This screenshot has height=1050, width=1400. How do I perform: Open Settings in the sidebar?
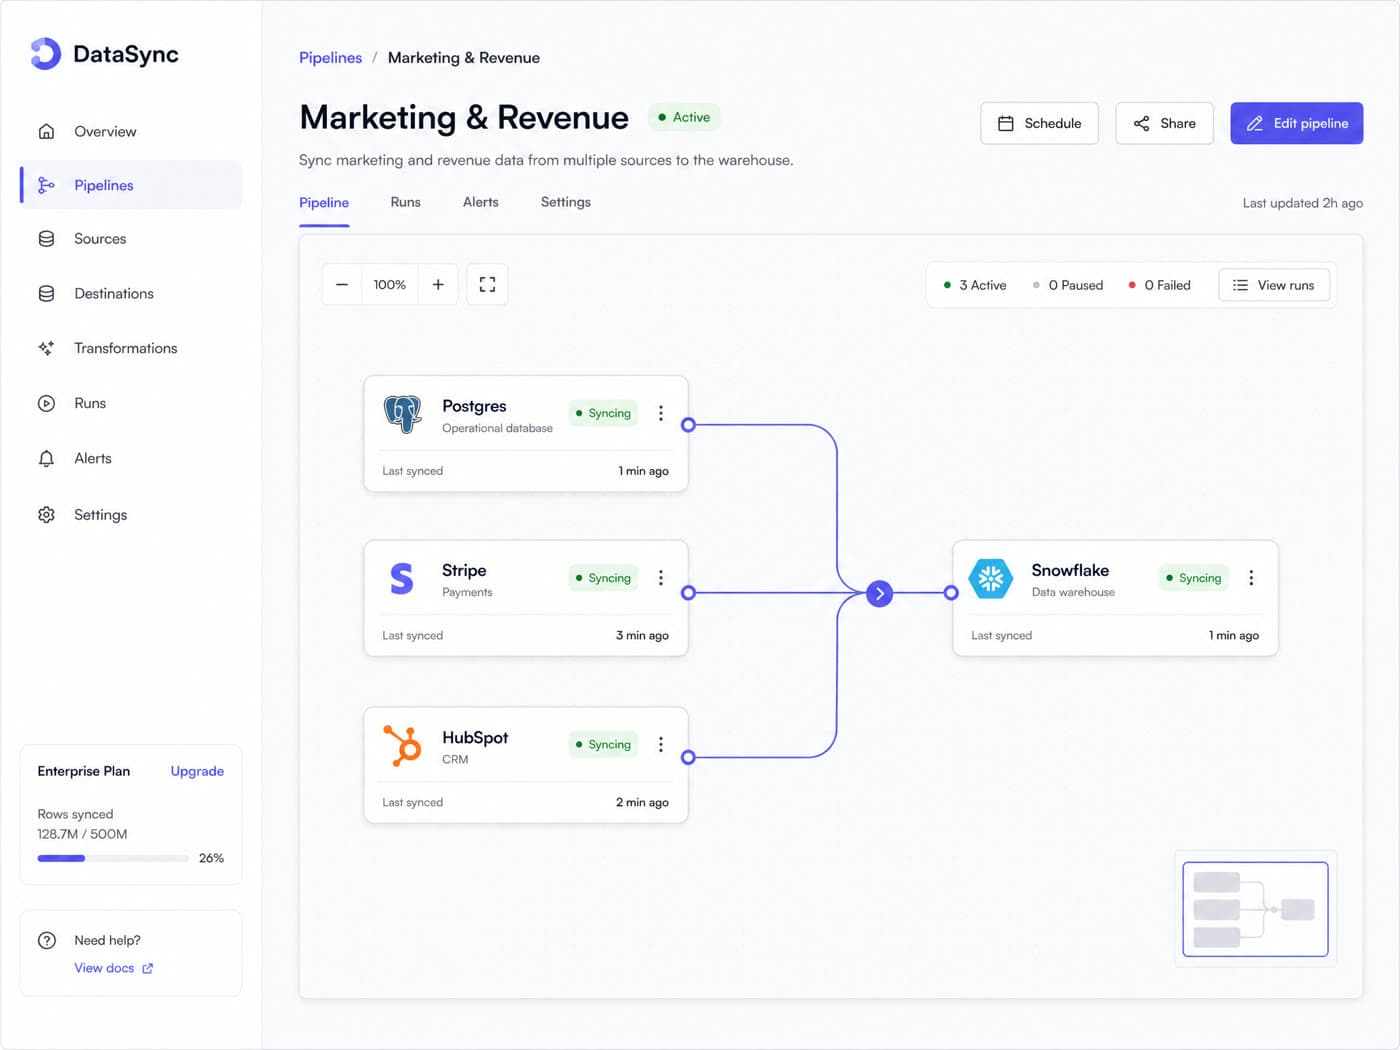[131, 515]
